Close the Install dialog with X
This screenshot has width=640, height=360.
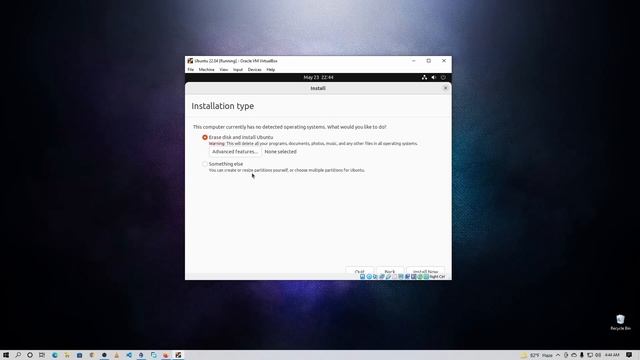[x=445, y=88]
